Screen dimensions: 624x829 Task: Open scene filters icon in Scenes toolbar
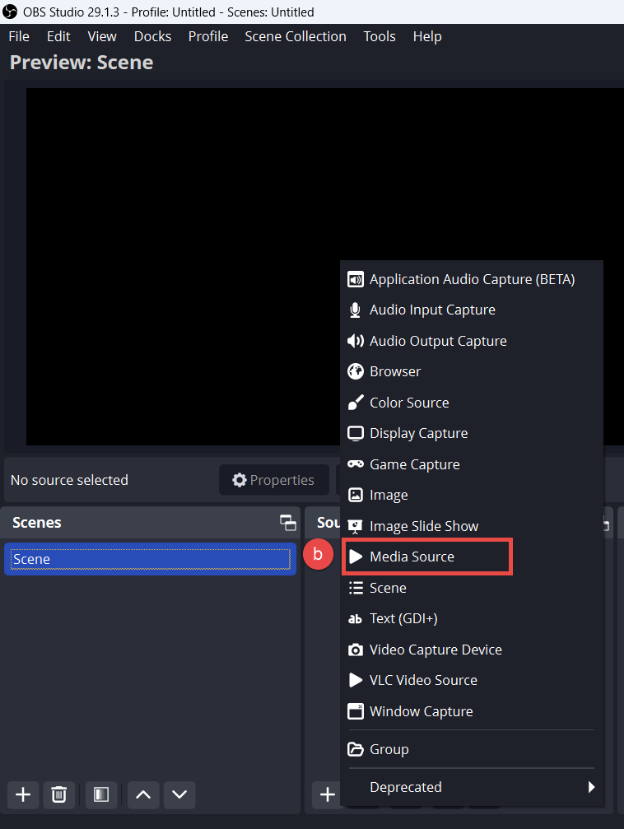click(x=101, y=794)
